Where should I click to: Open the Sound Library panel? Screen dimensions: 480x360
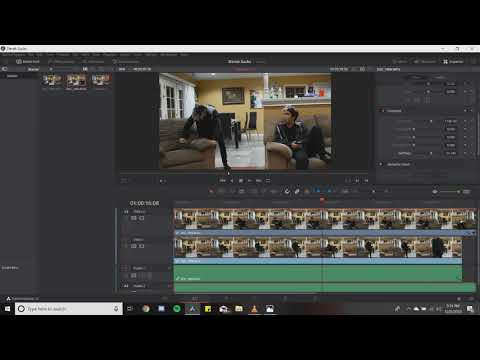pos(126,61)
